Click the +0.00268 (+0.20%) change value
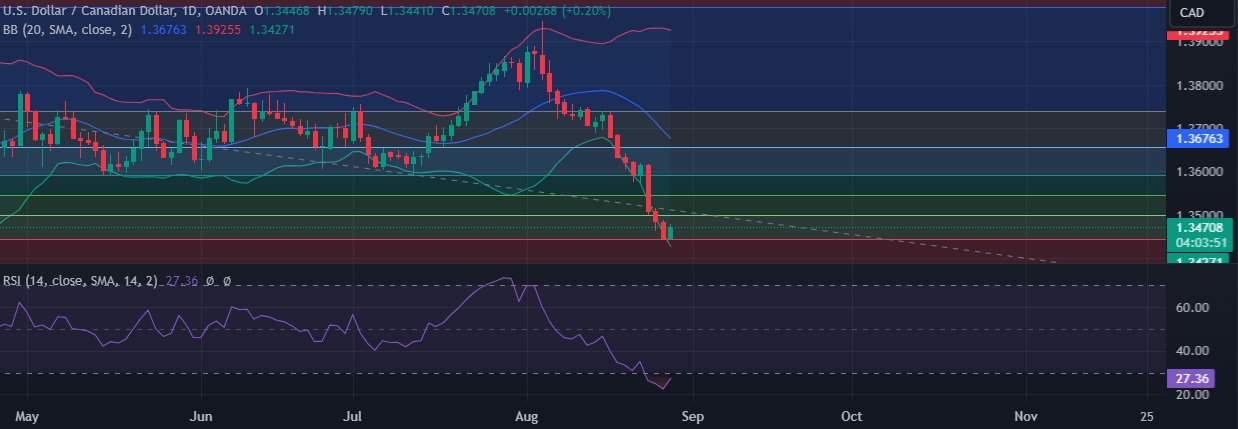 [x=556, y=11]
